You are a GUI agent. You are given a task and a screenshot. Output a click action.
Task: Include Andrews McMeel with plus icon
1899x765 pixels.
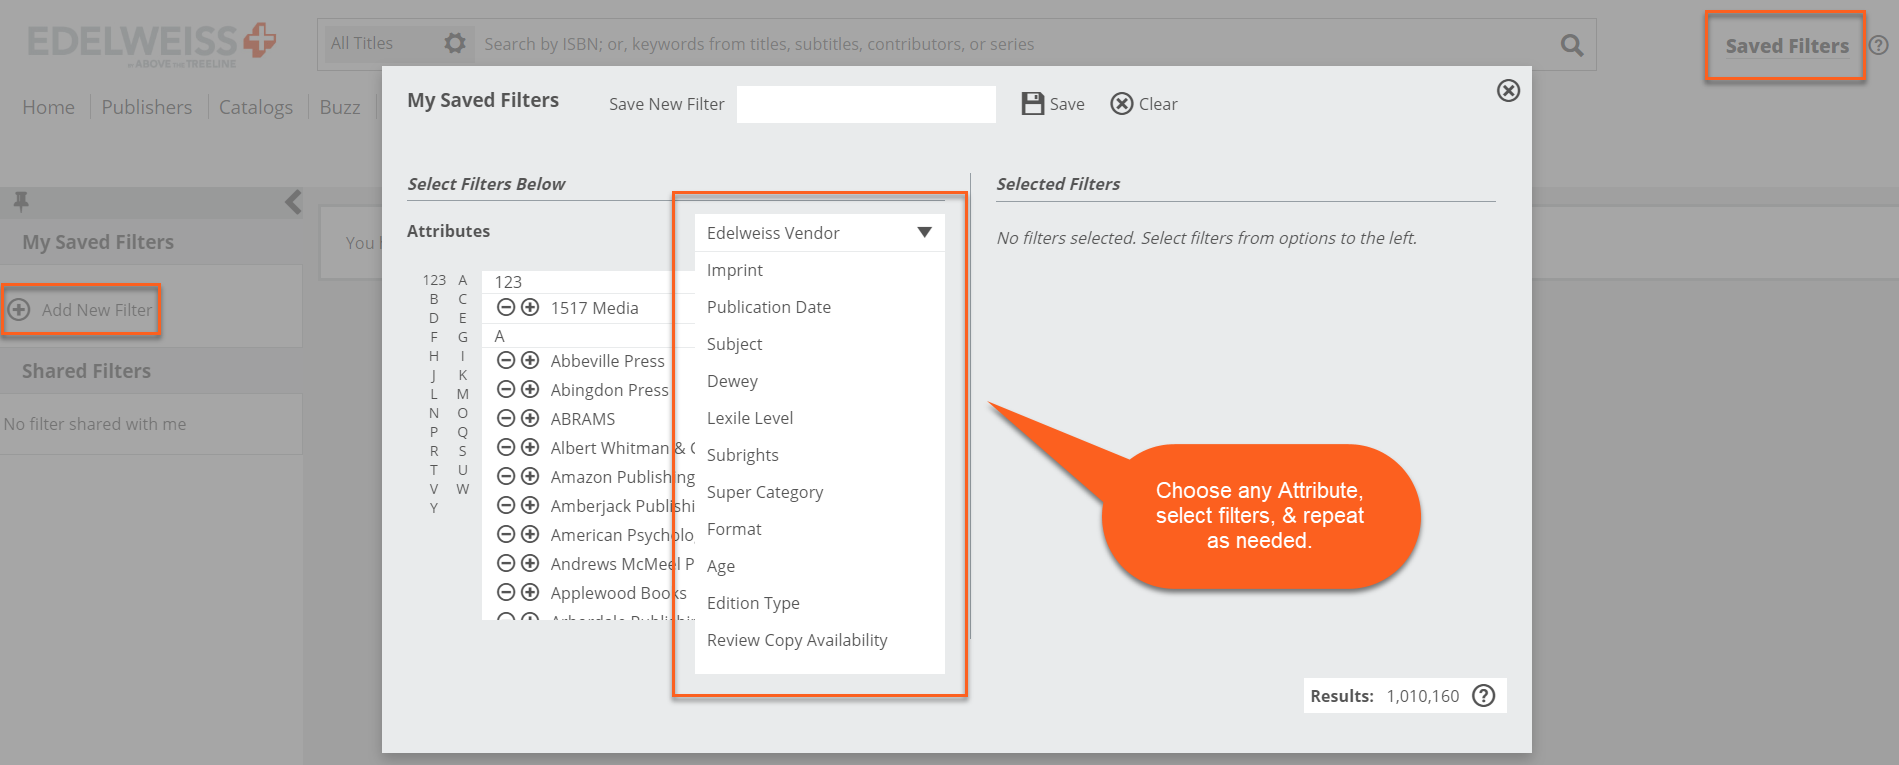530,563
